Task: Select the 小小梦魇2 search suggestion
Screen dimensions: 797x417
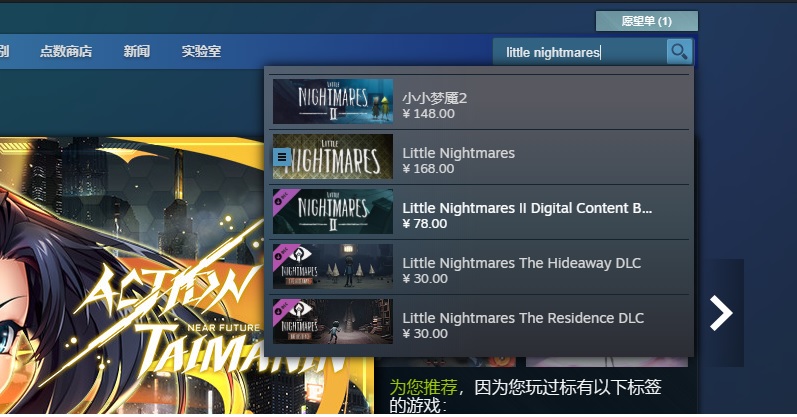Action: [480, 102]
